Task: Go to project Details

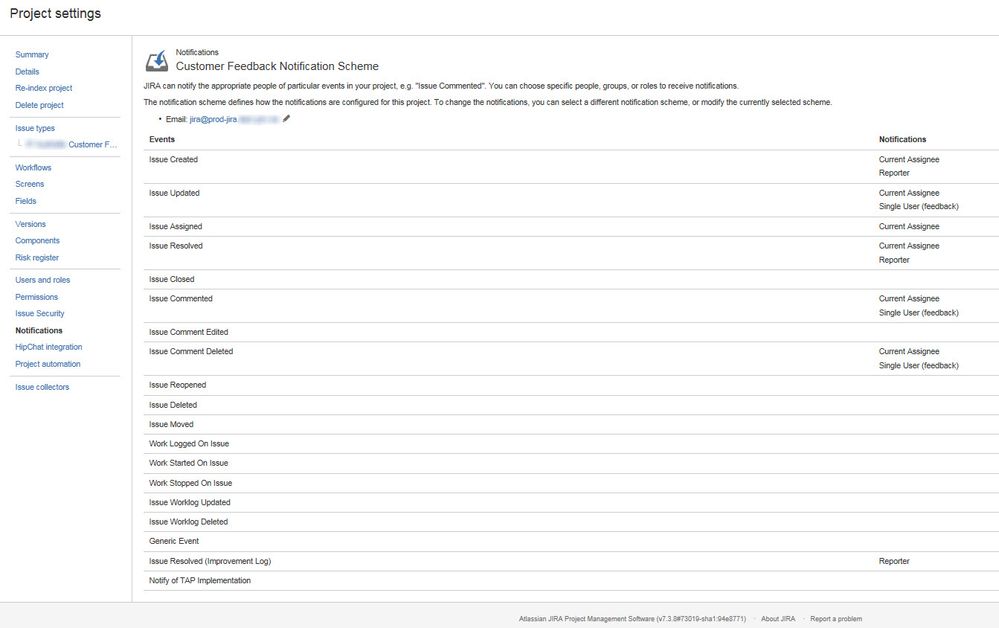Action: point(27,71)
